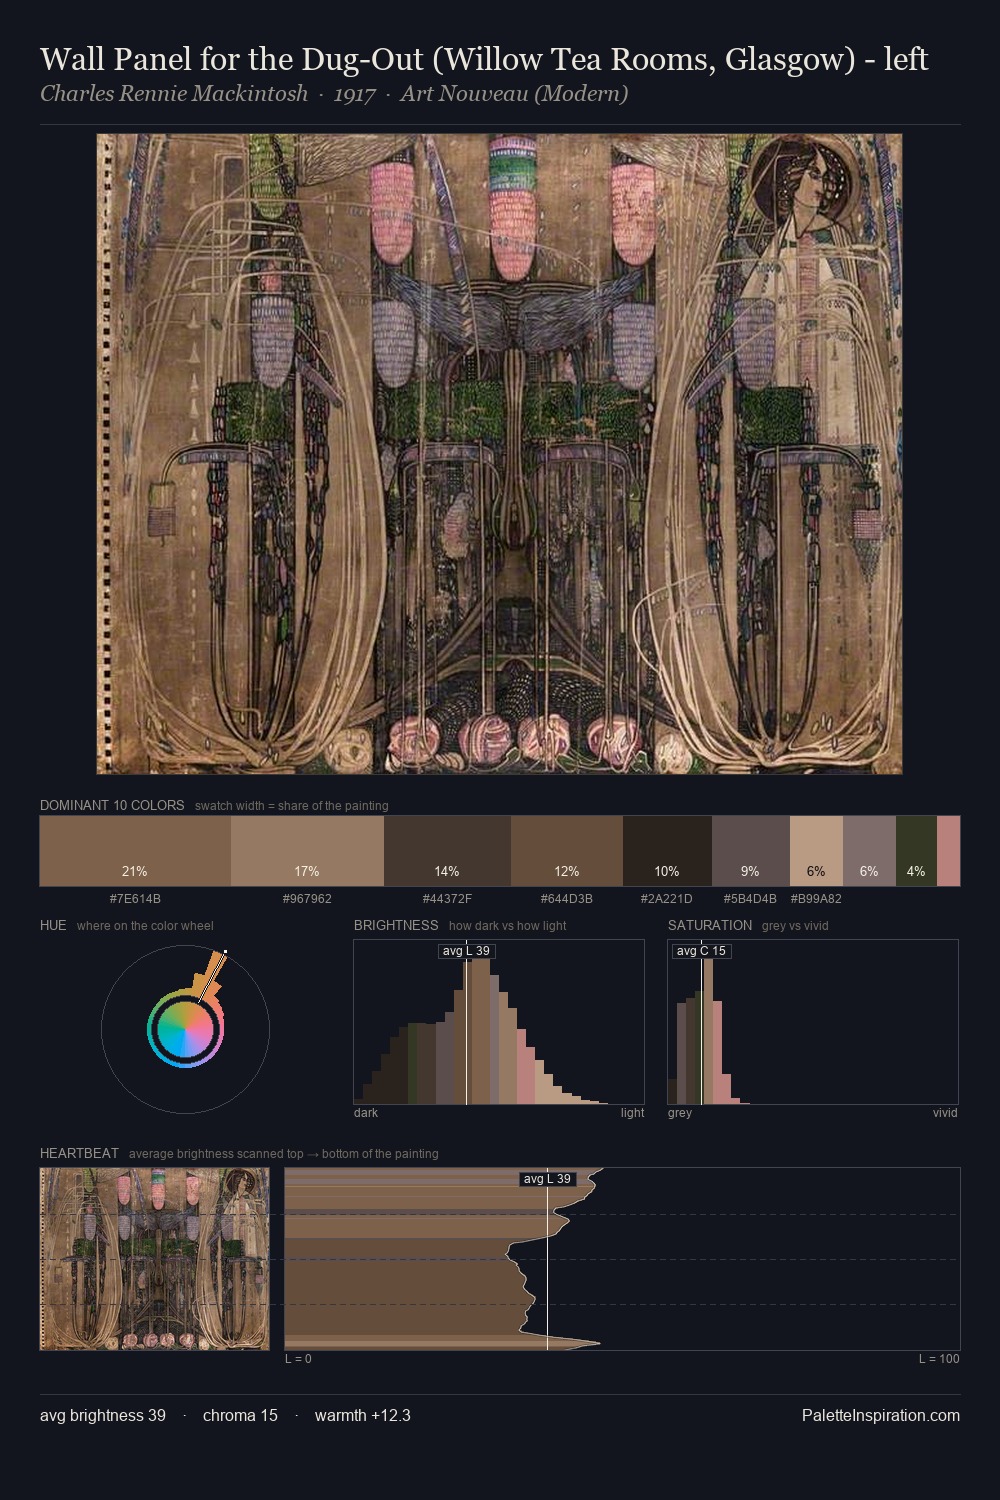This screenshot has height=1500, width=1000.
Task: Click the 'vivid' axis label
Action: click(x=945, y=1113)
